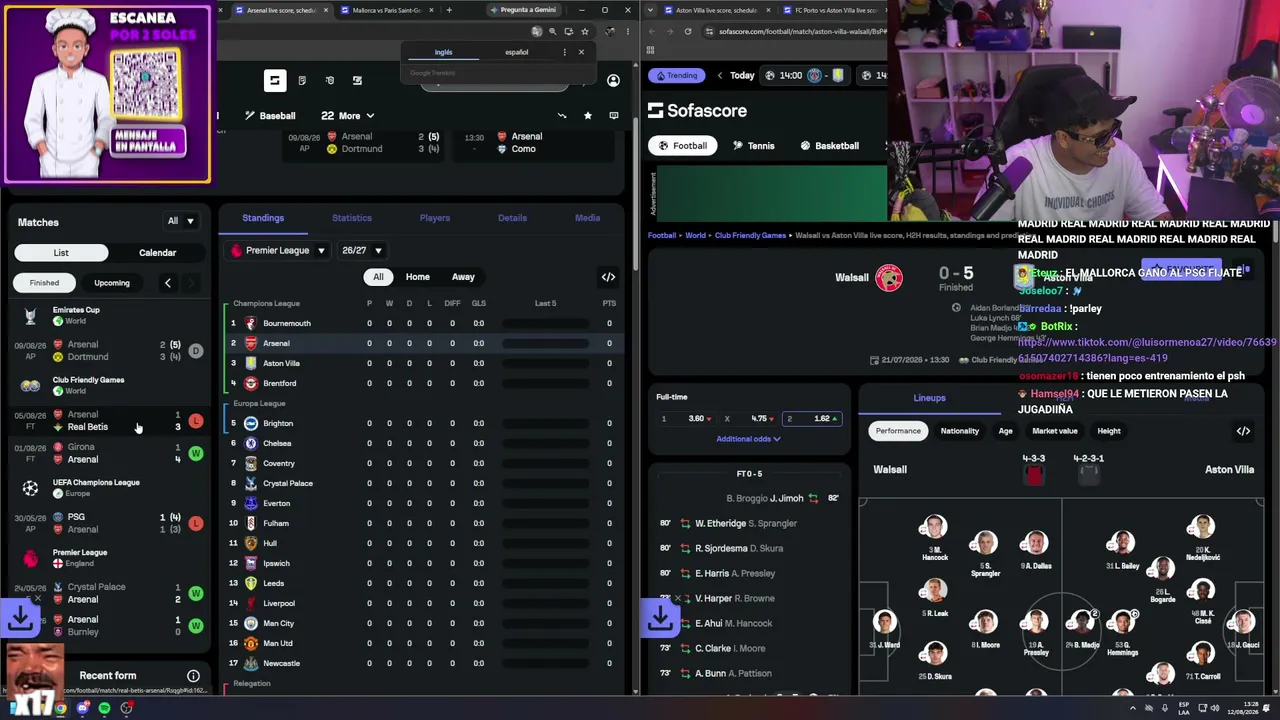Open the user profile icon in Sofascore header
This screenshot has width=1280, height=720.
(x=613, y=80)
